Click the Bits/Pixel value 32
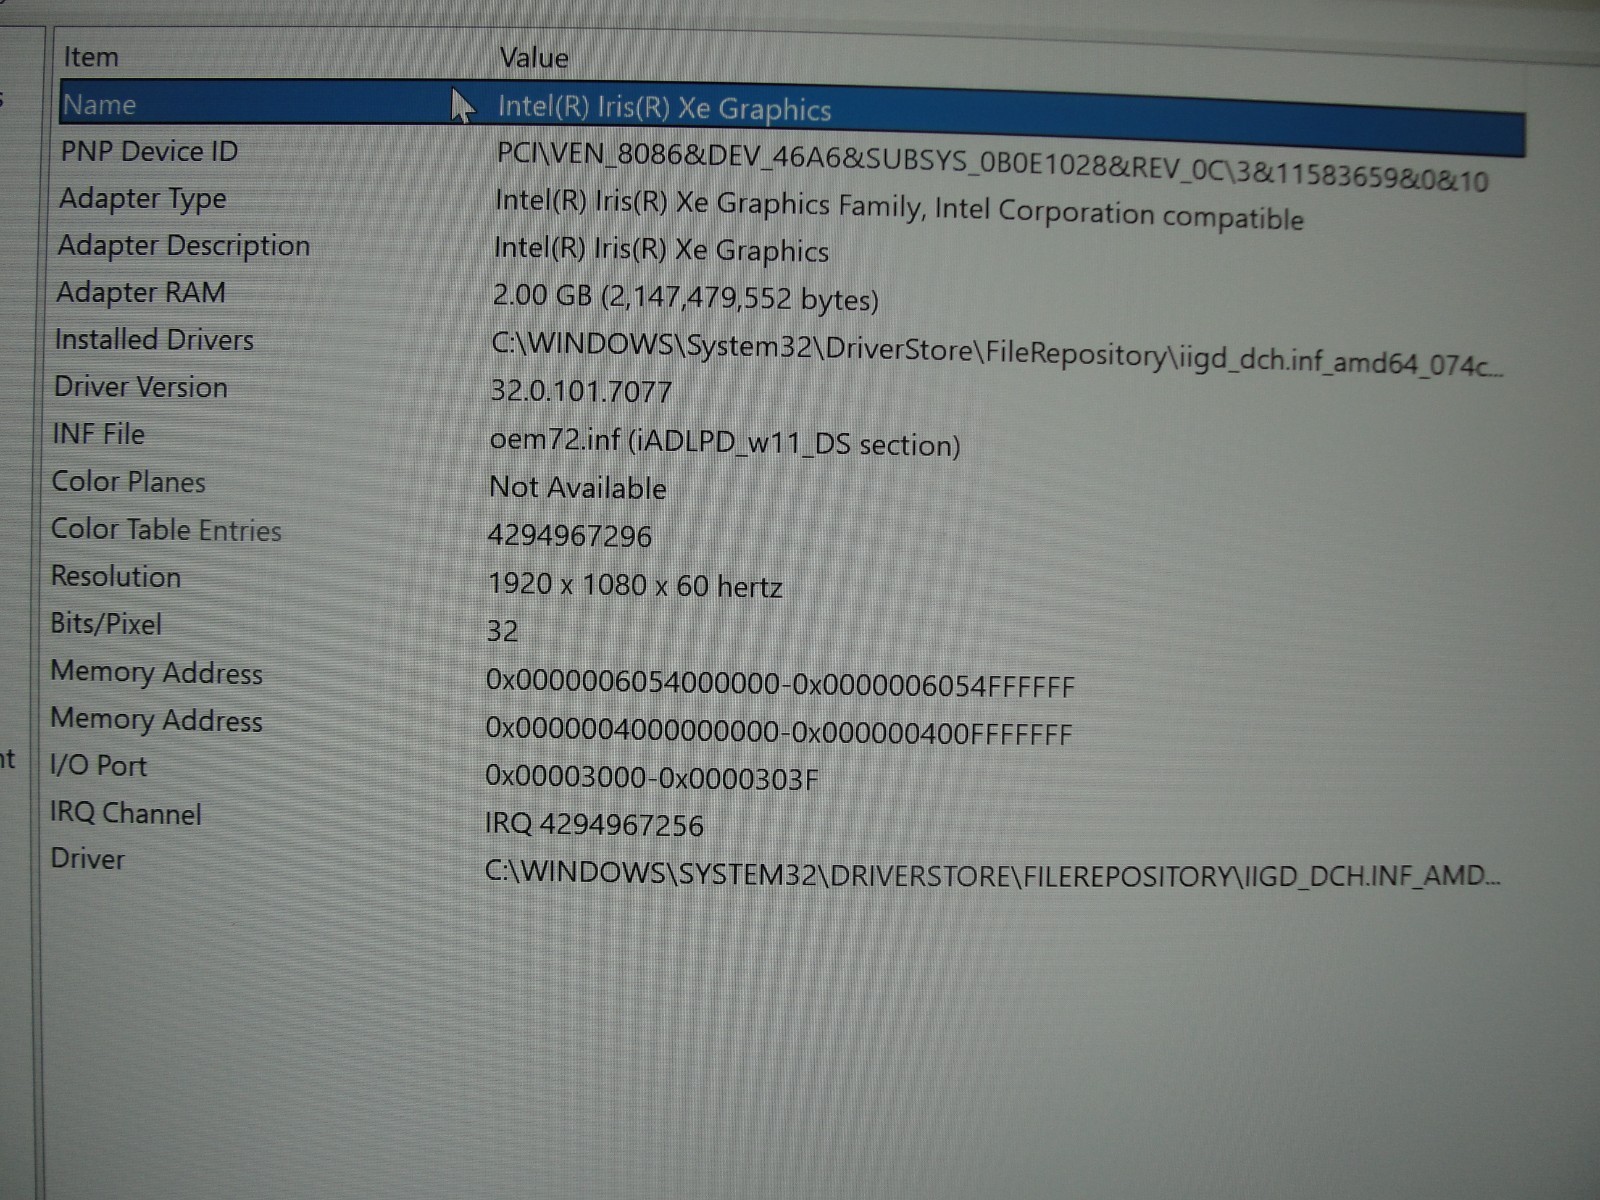Image resolution: width=1600 pixels, height=1200 pixels. point(502,631)
